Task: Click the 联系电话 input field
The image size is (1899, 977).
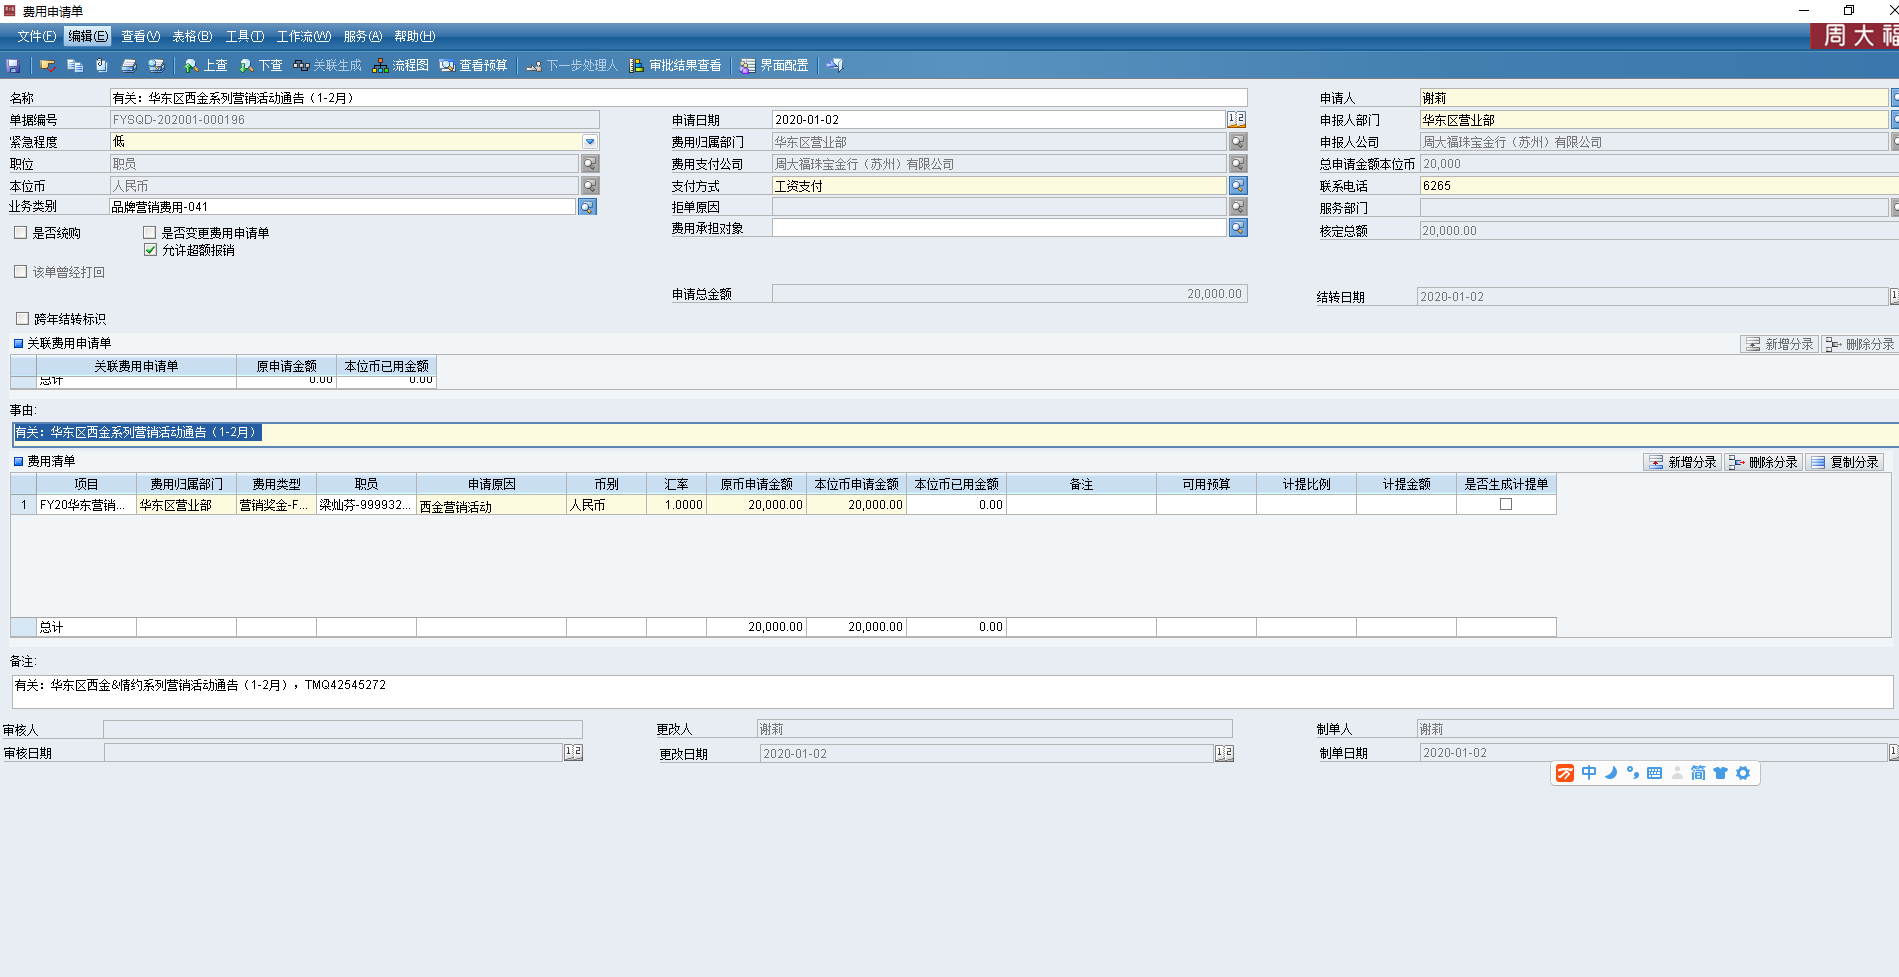Action: coord(1650,186)
